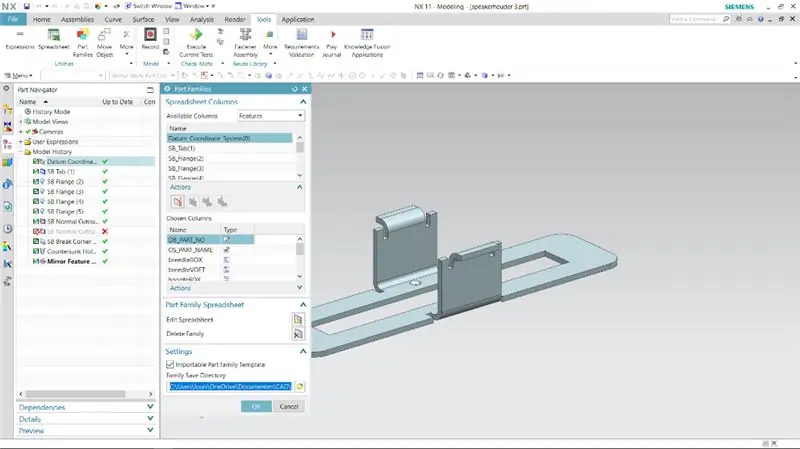Toggle checkbox for SB Tab (1)
Image resolution: width=800 pixels, height=449 pixels.
click(36, 171)
